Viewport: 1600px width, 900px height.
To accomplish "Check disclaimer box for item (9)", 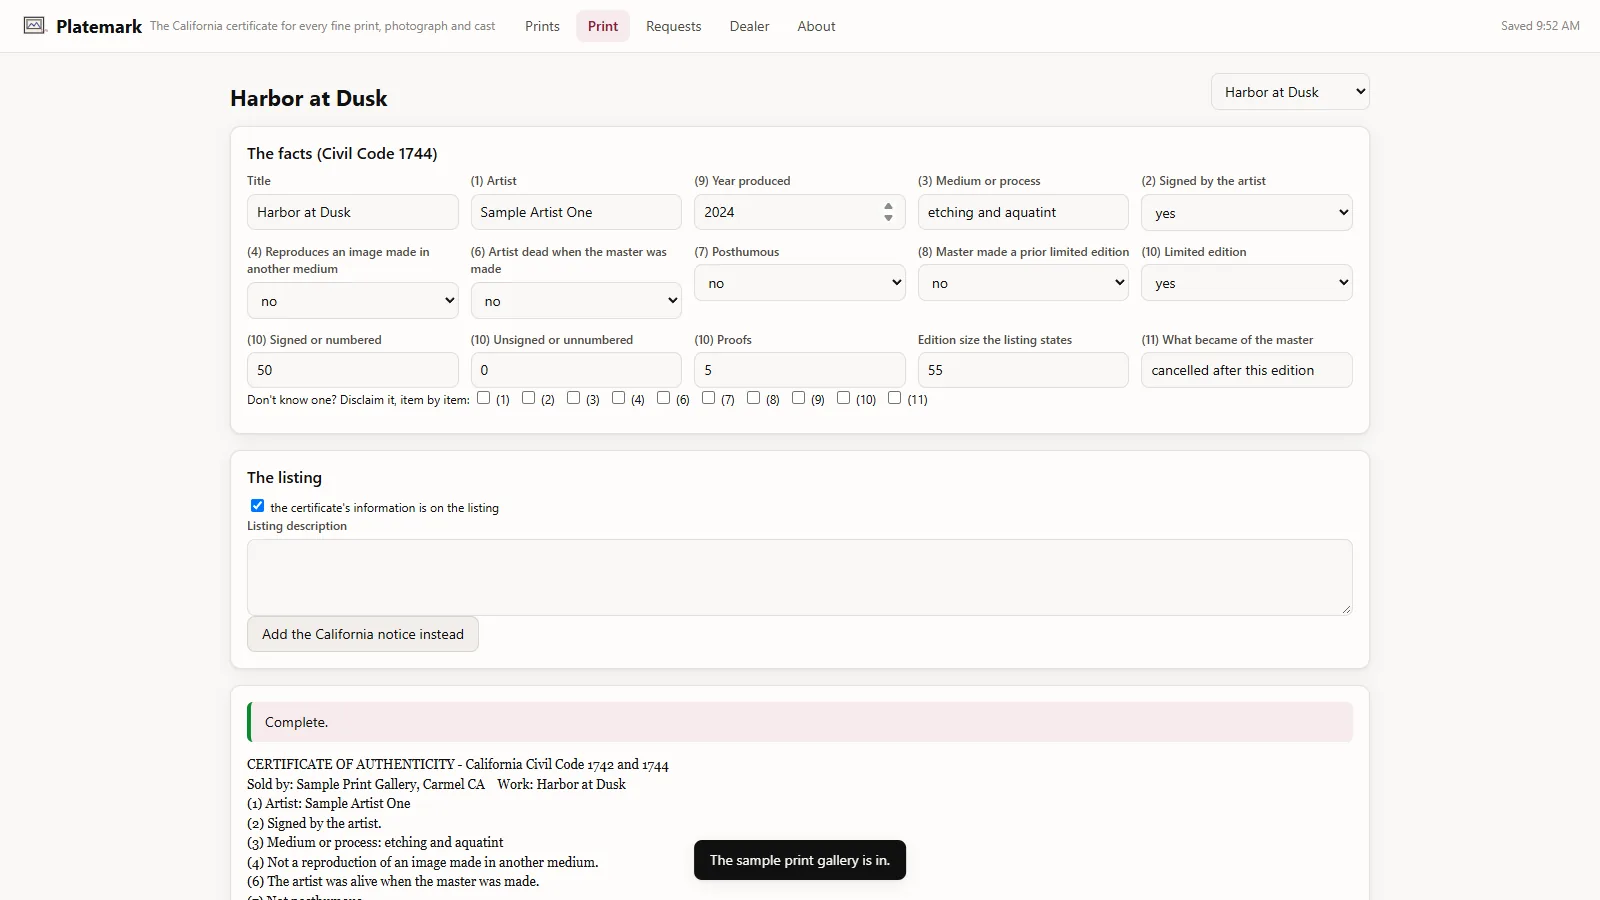I will tap(799, 398).
